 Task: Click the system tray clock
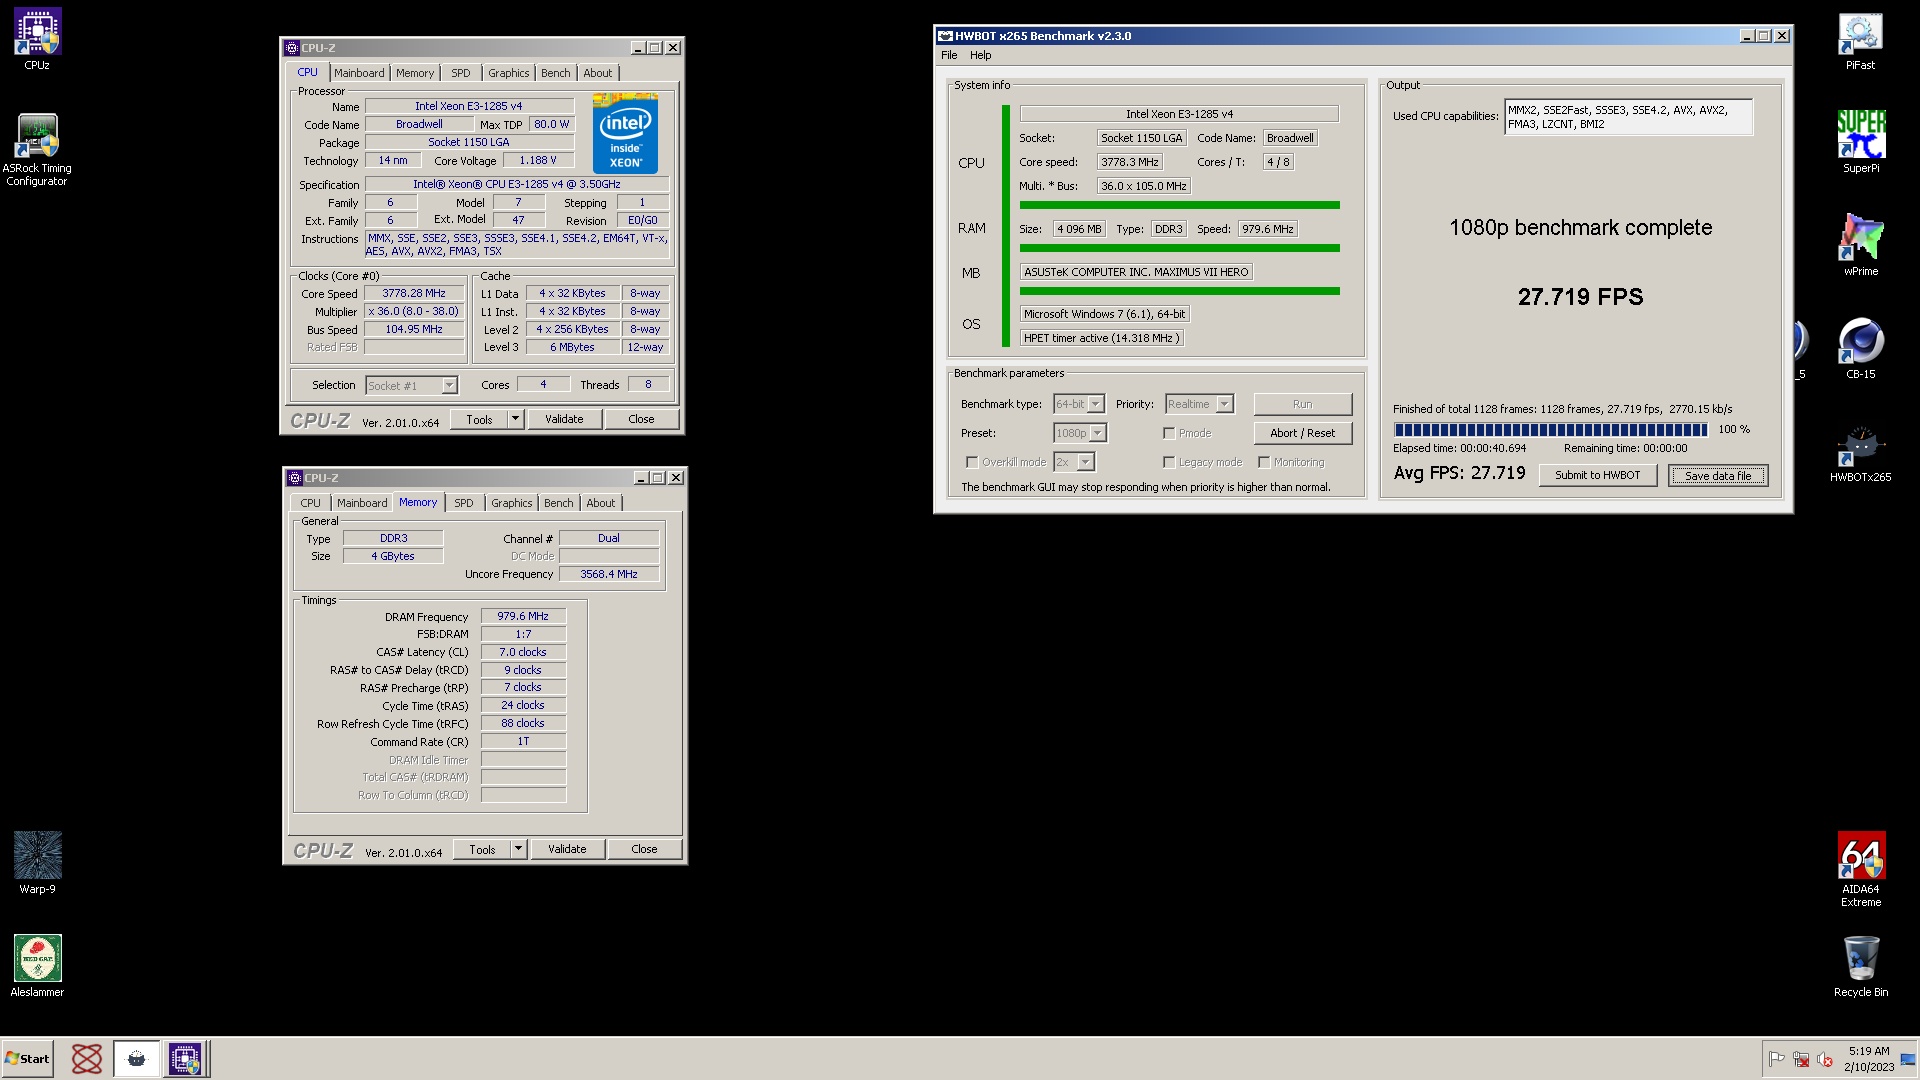click(x=1868, y=1059)
